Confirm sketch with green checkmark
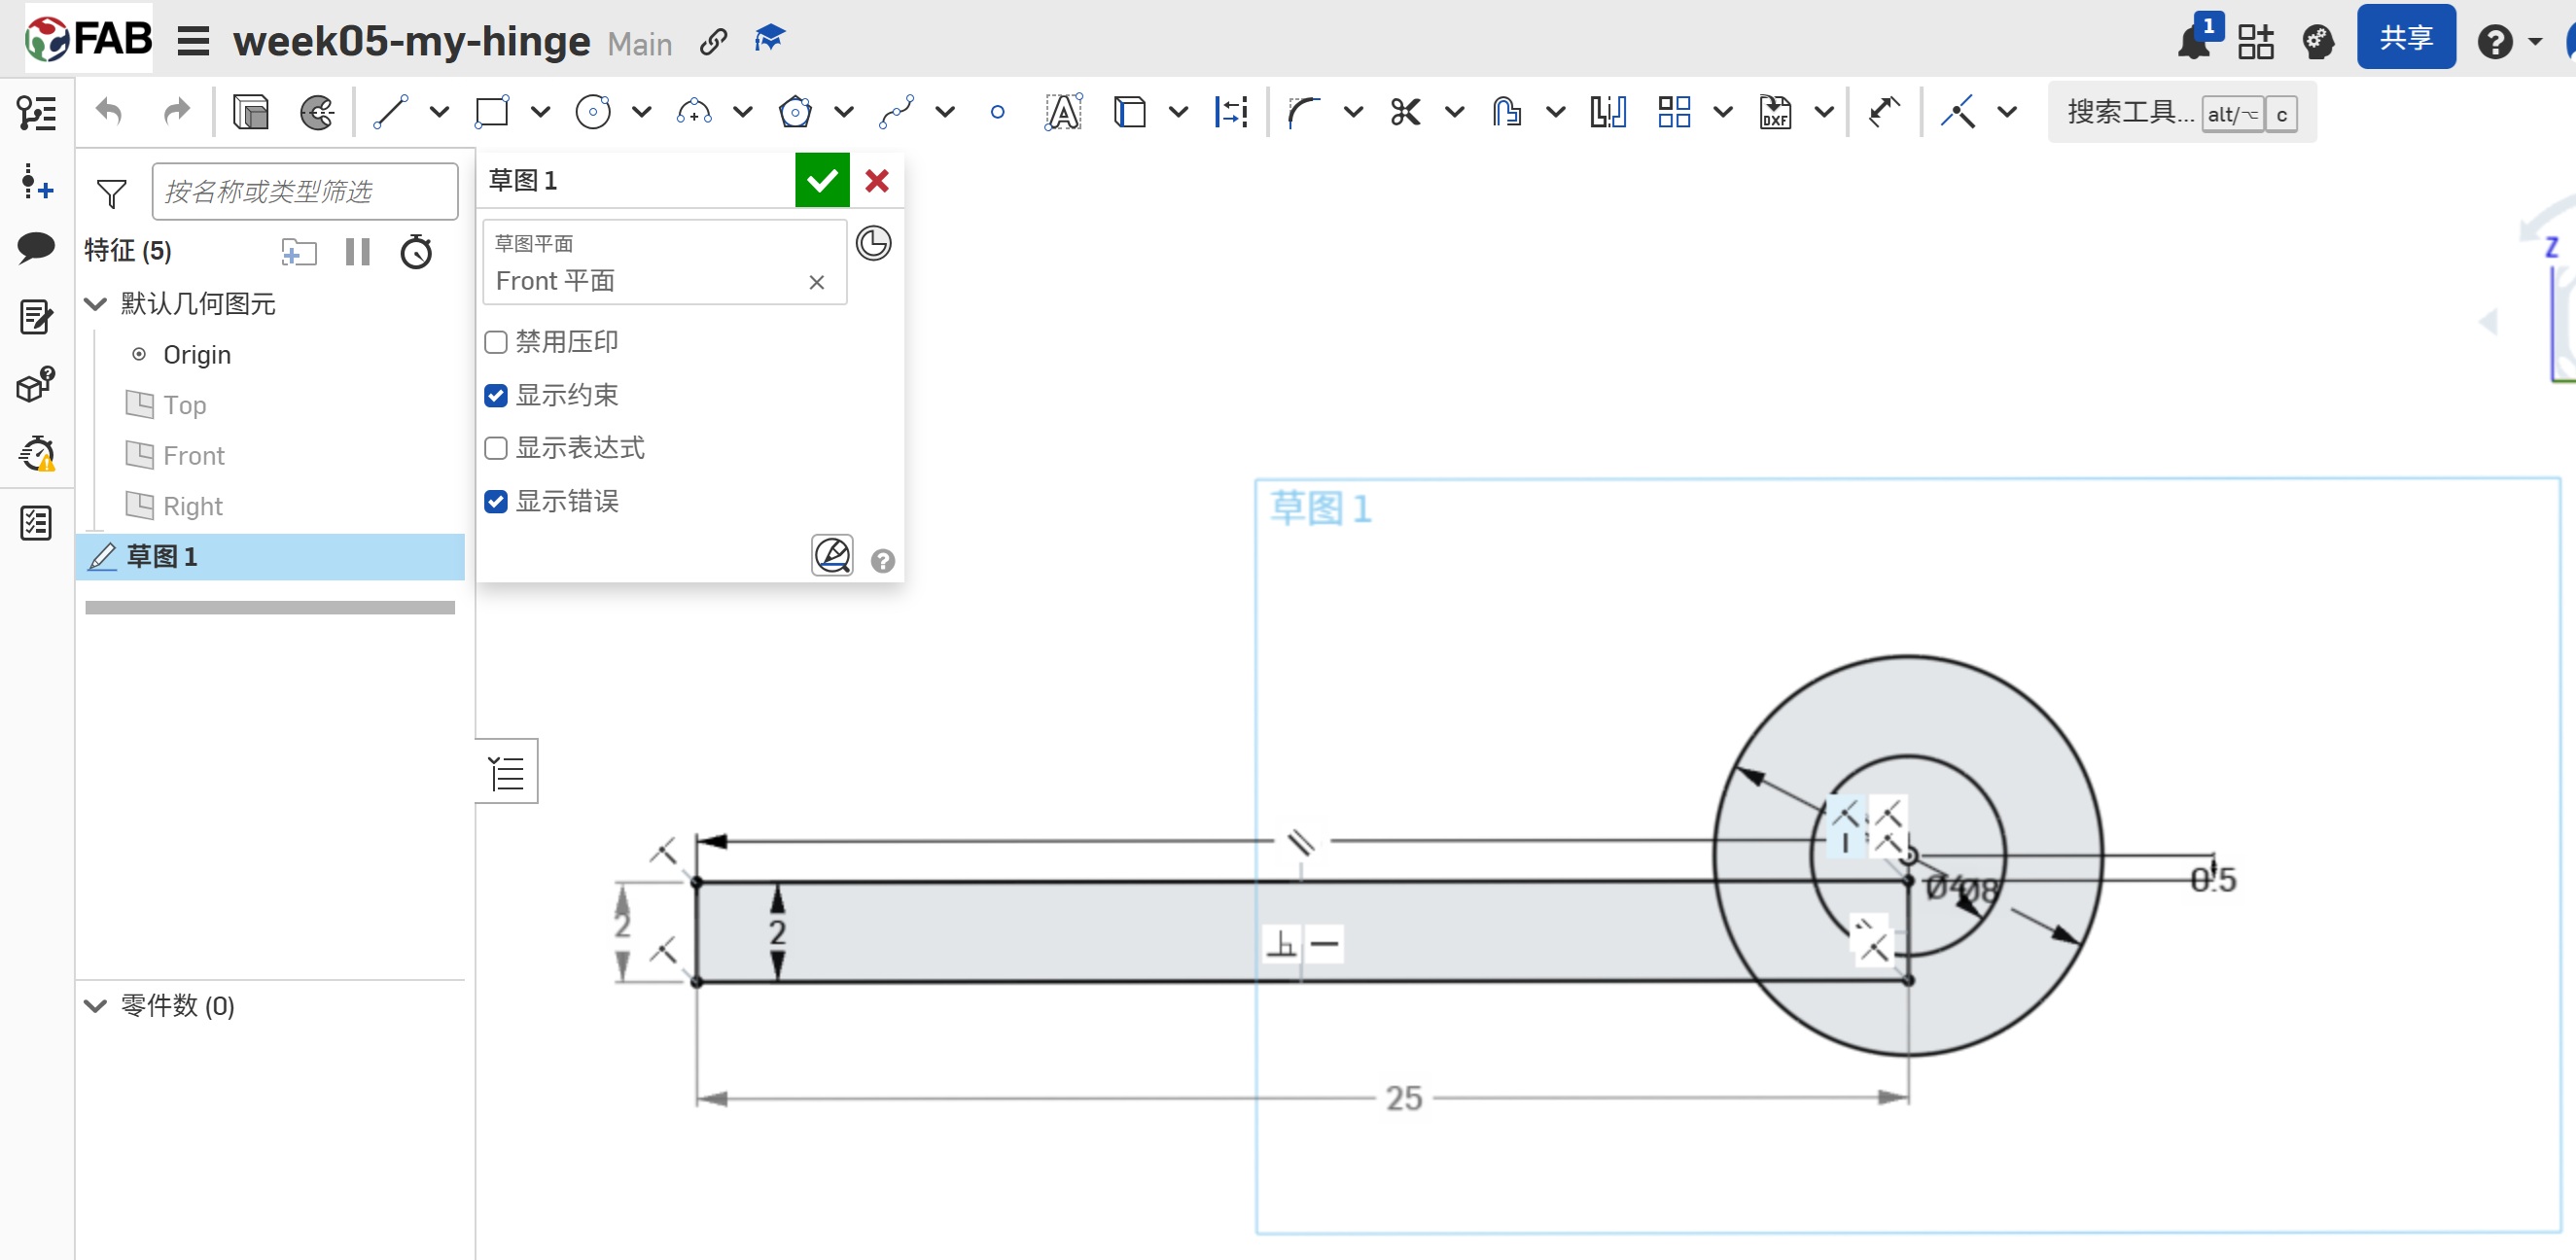This screenshot has width=2576, height=1260. point(821,181)
